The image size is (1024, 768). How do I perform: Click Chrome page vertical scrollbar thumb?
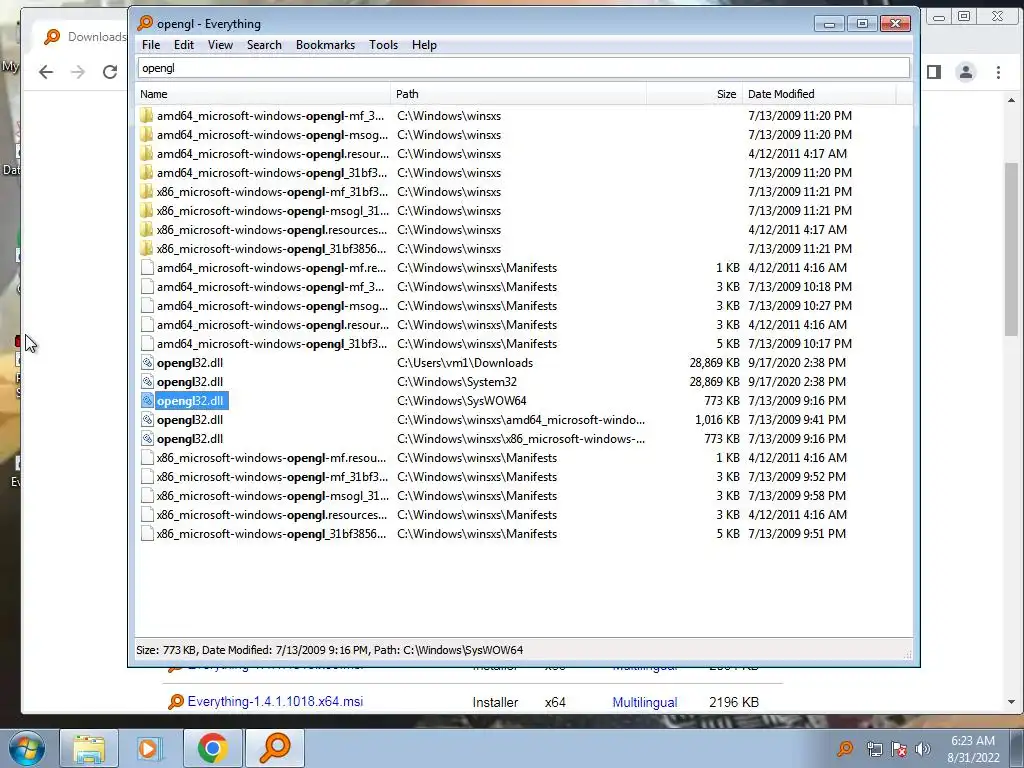tap(1012, 248)
